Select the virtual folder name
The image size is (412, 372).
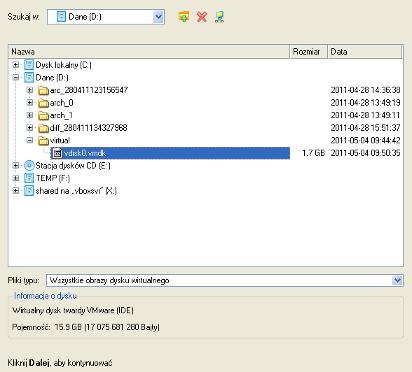pyautogui.click(x=60, y=140)
